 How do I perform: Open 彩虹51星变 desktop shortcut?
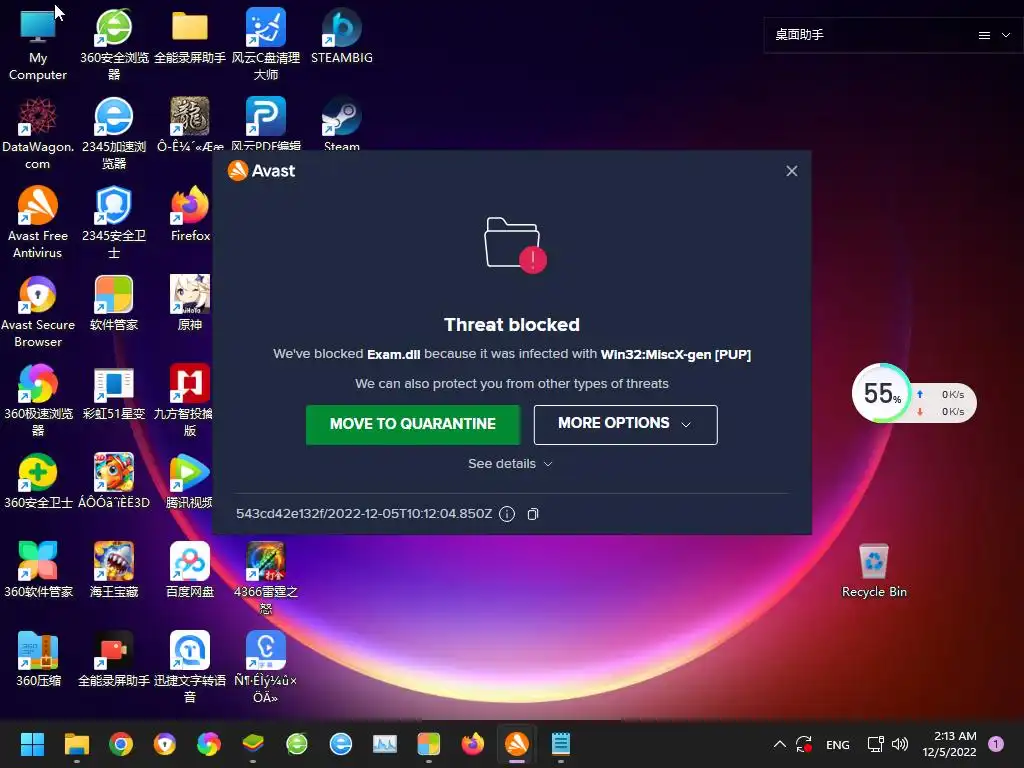pyautogui.click(x=114, y=392)
